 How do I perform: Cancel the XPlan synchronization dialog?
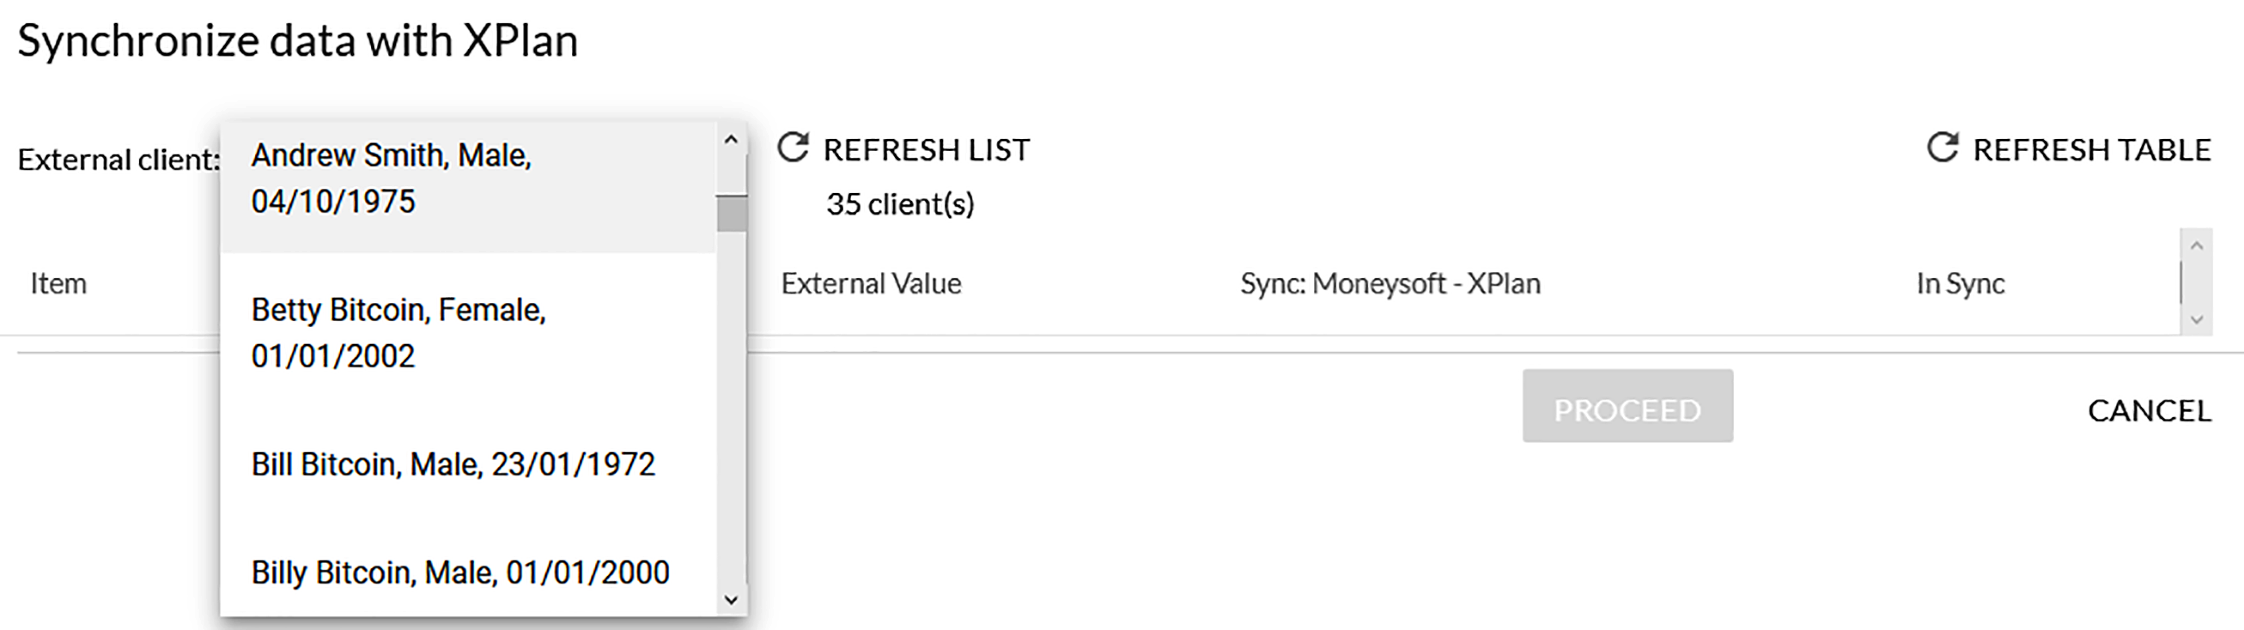tap(2149, 410)
